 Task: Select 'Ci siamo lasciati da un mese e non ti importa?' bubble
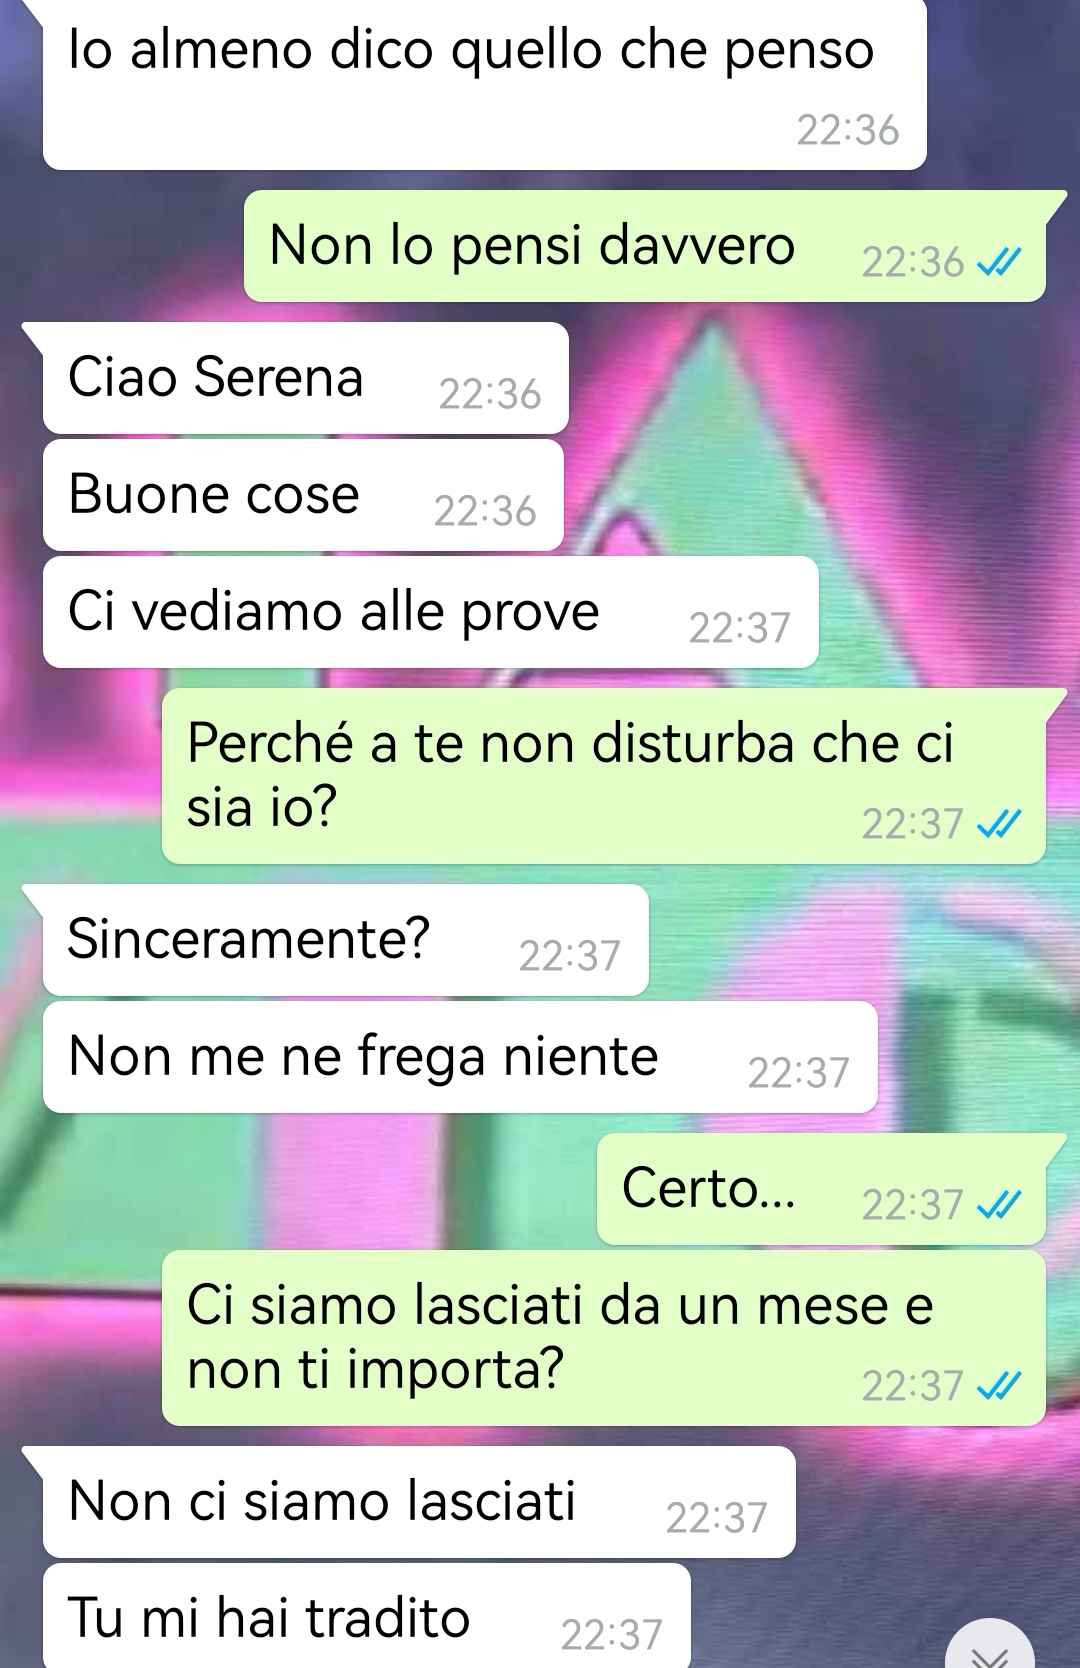click(604, 1338)
